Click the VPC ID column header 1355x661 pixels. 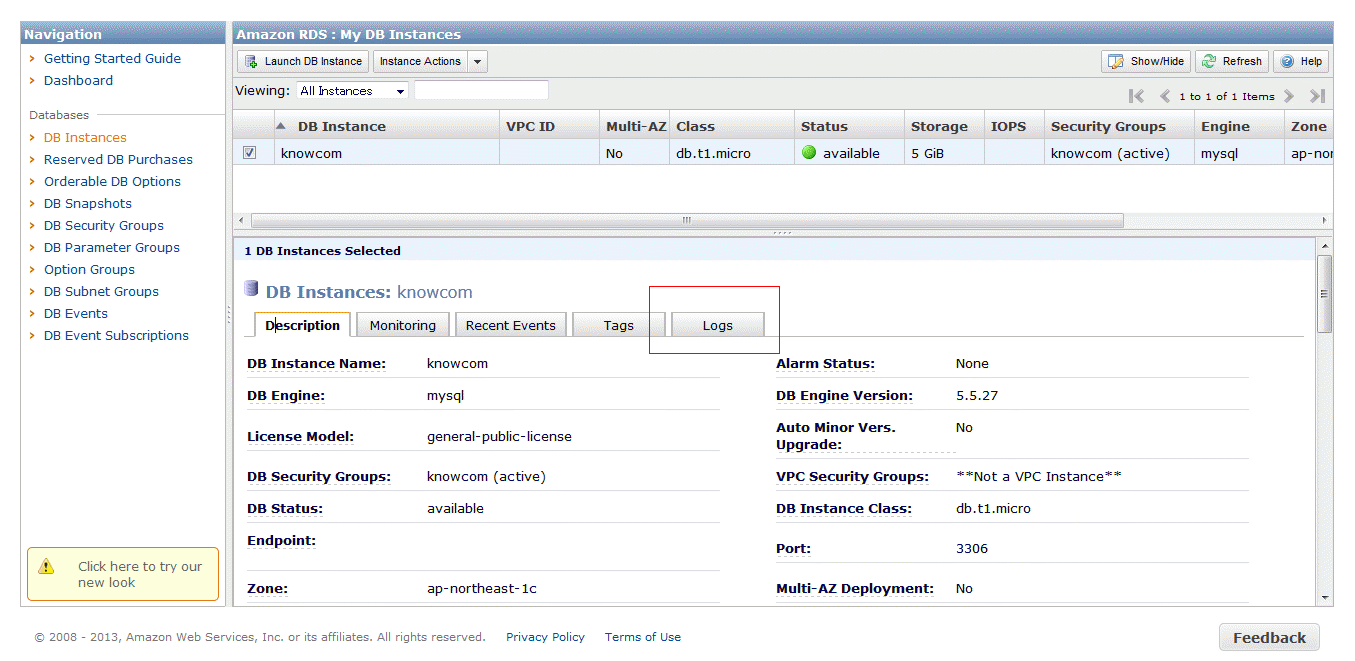(x=549, y=127)
